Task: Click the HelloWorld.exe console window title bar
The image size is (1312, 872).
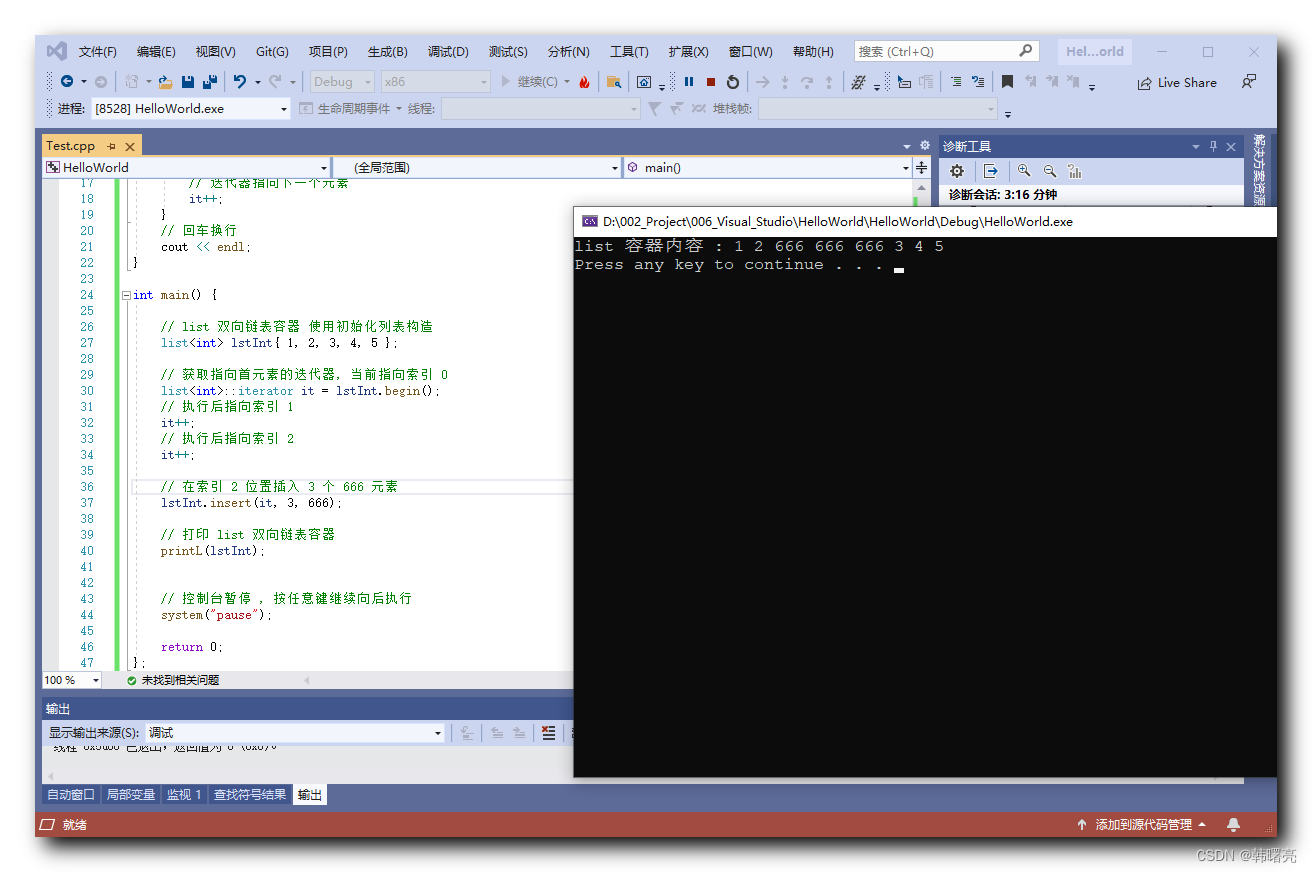Action: click(x=925, y=222)
